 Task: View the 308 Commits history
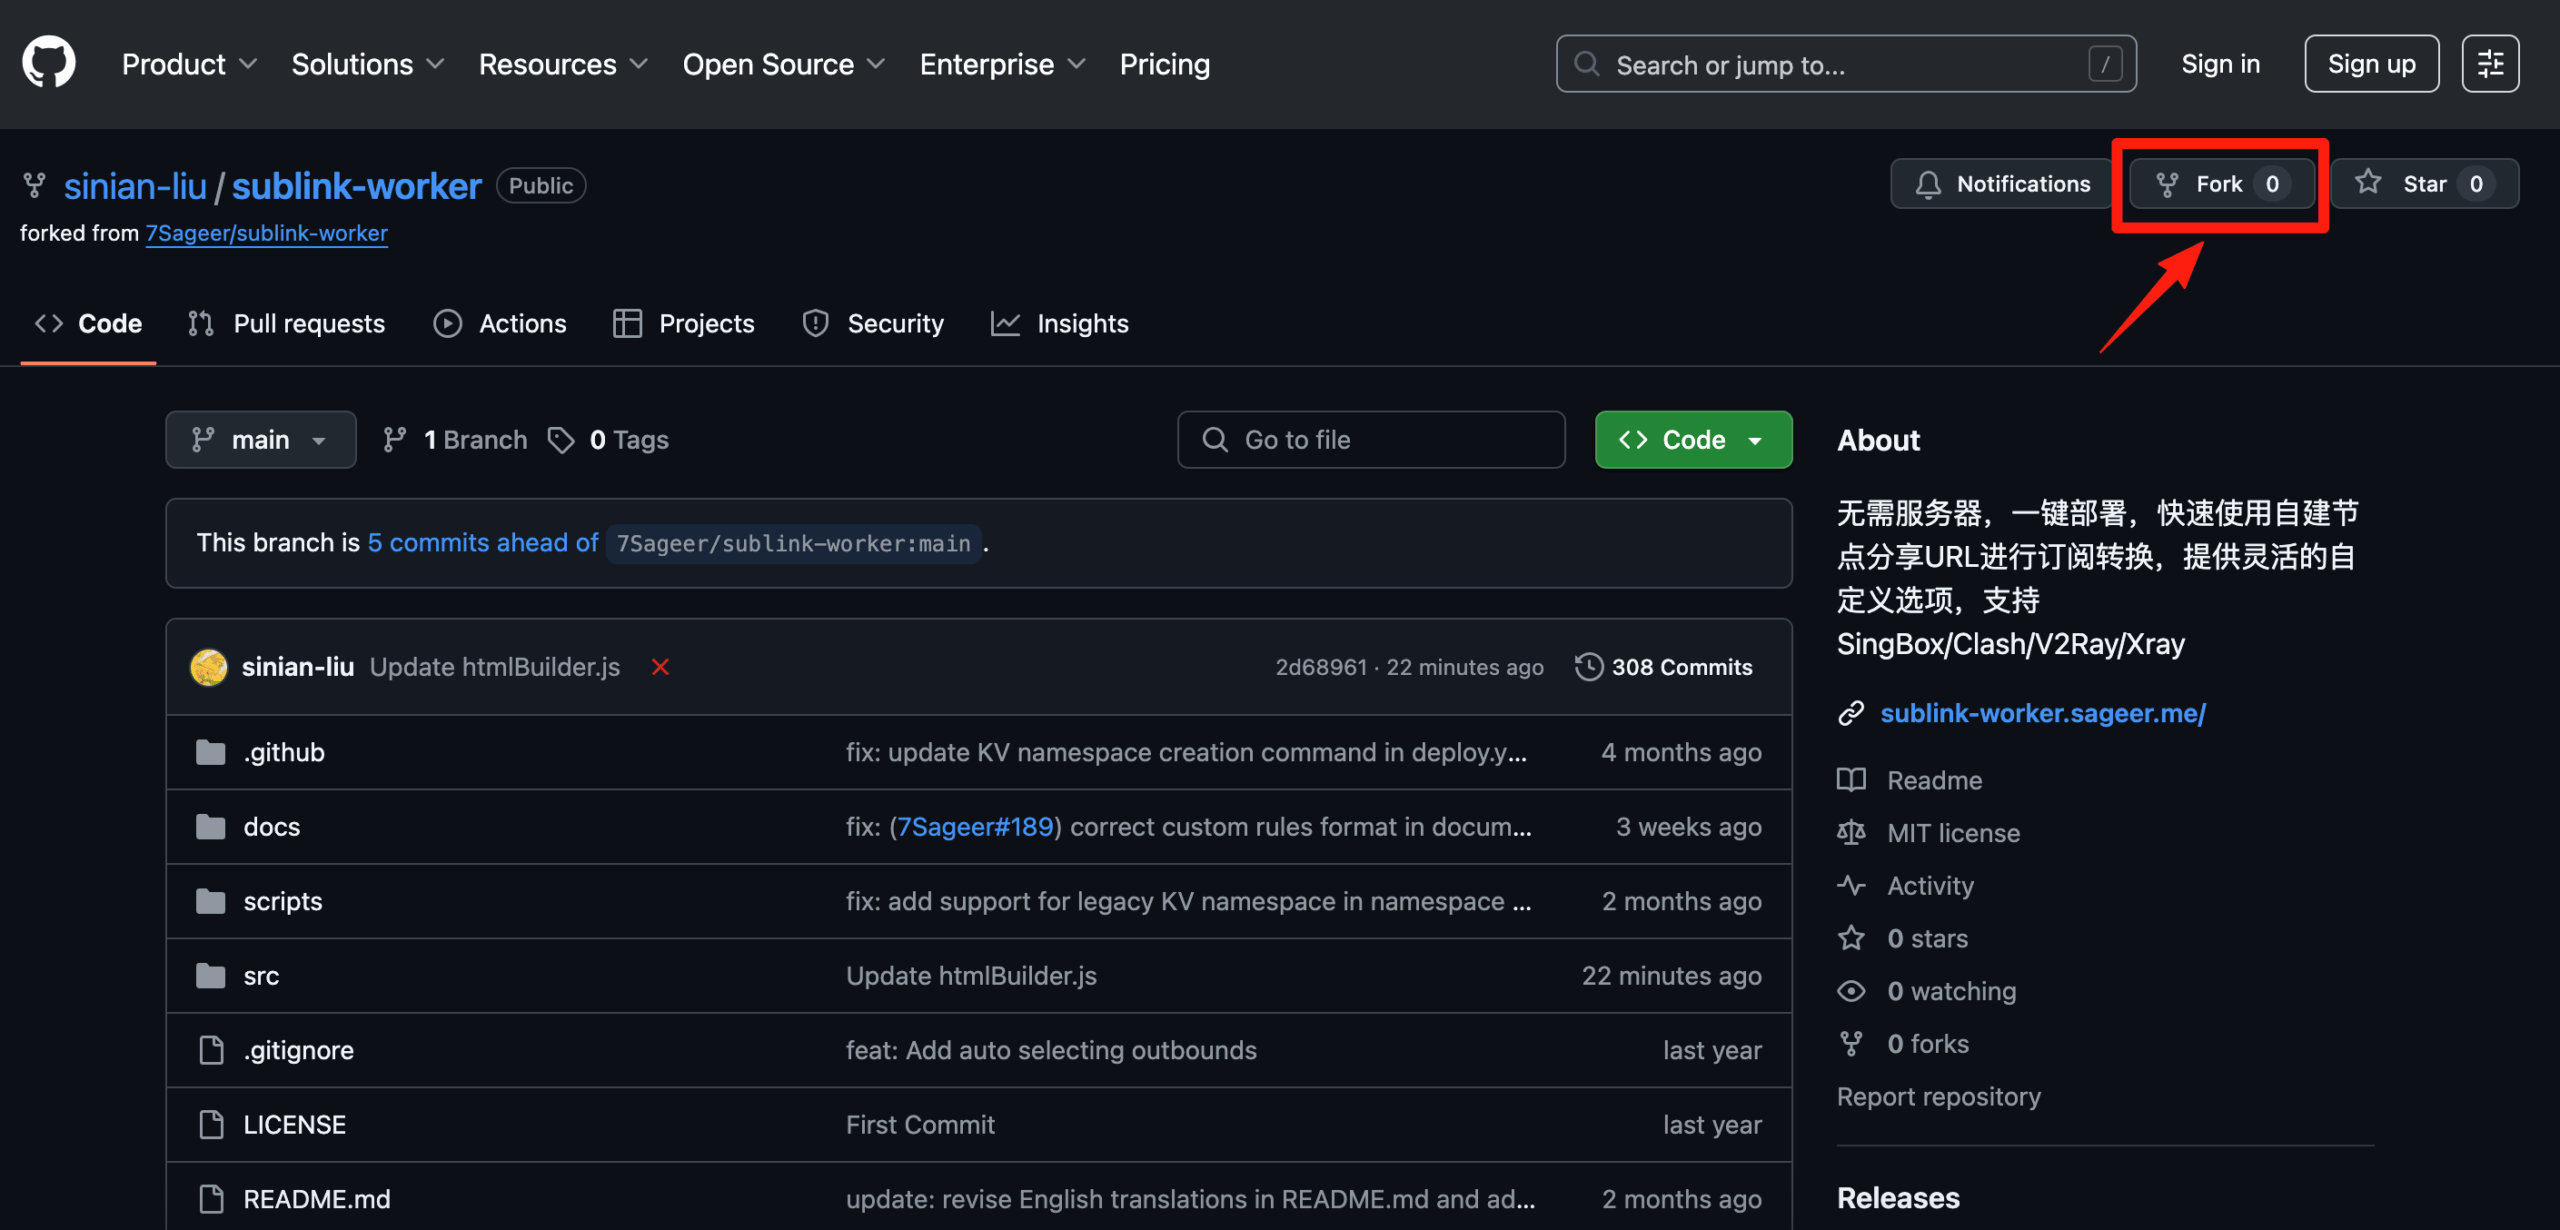(1664, 667)
